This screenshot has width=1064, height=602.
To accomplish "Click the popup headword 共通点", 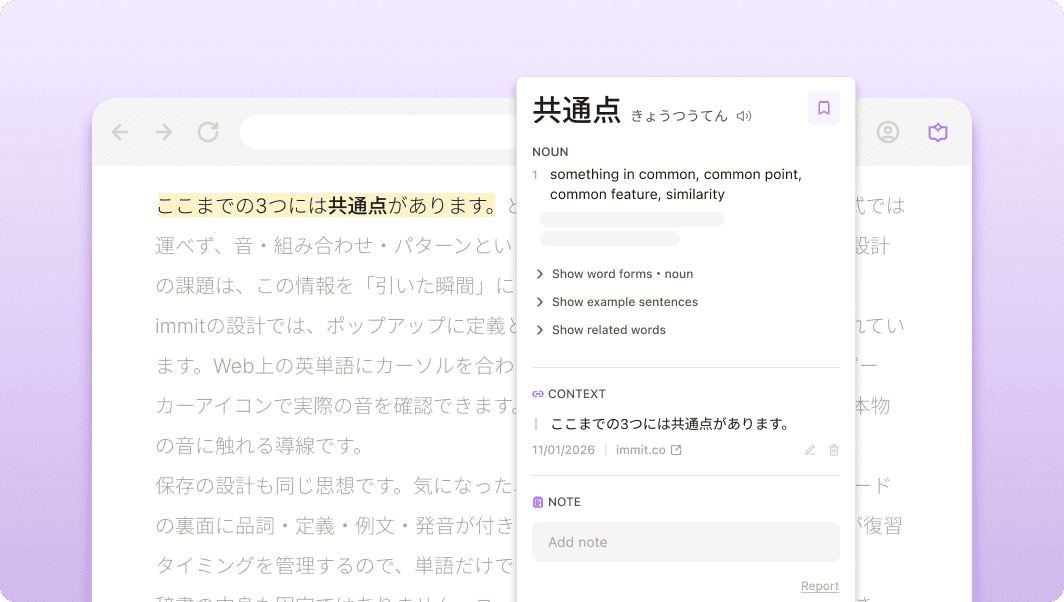I will coord(577,110).
